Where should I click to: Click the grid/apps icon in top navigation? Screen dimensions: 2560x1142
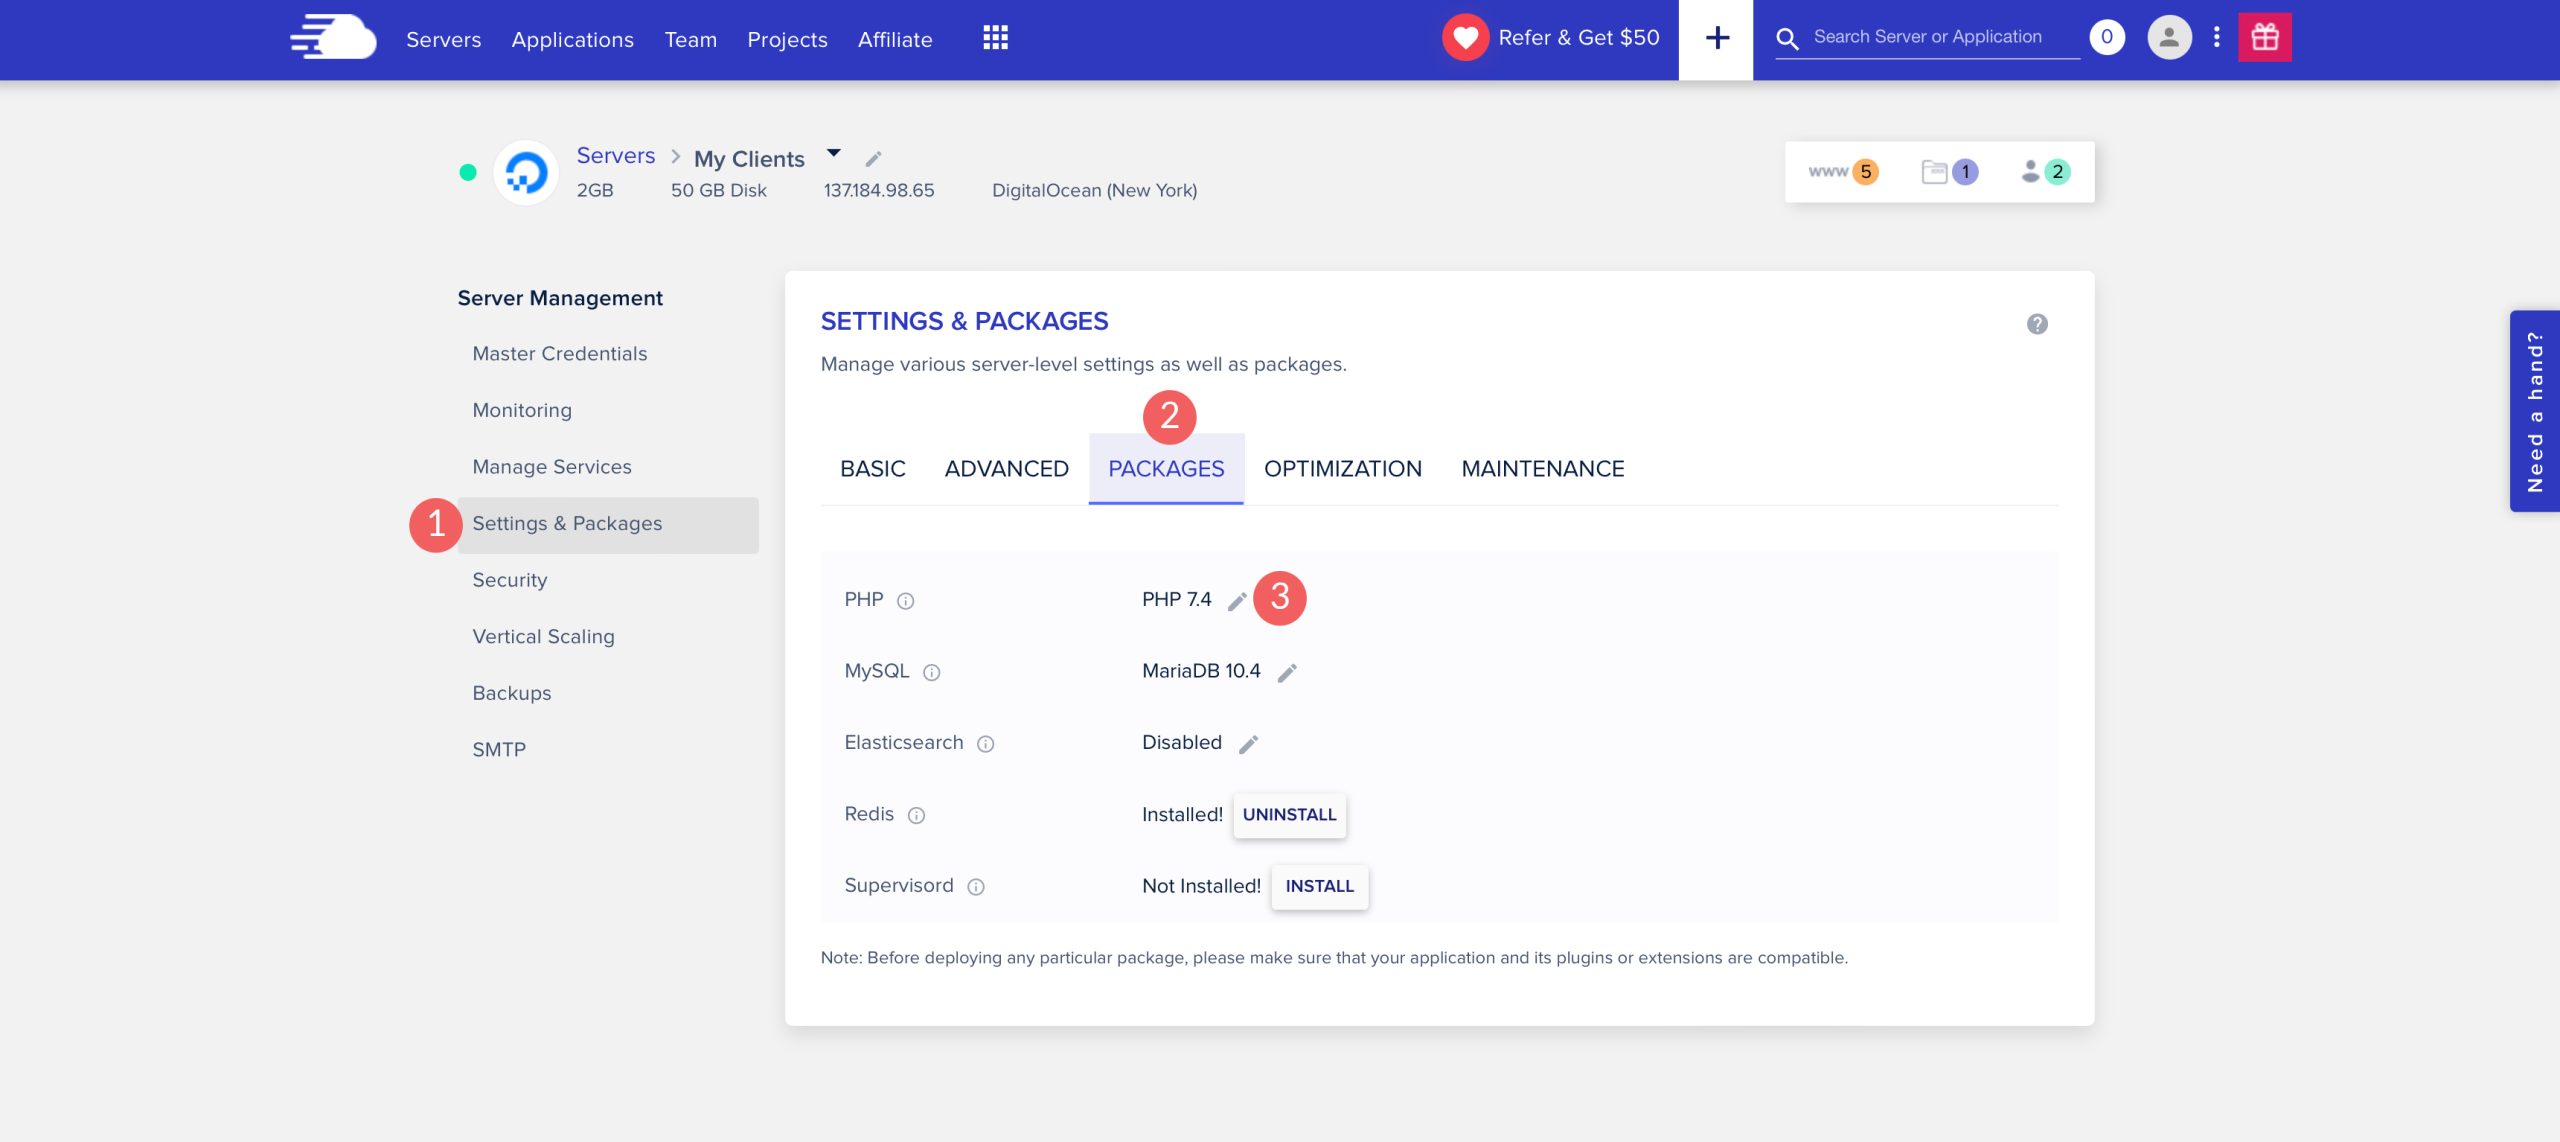click(994, 36)
